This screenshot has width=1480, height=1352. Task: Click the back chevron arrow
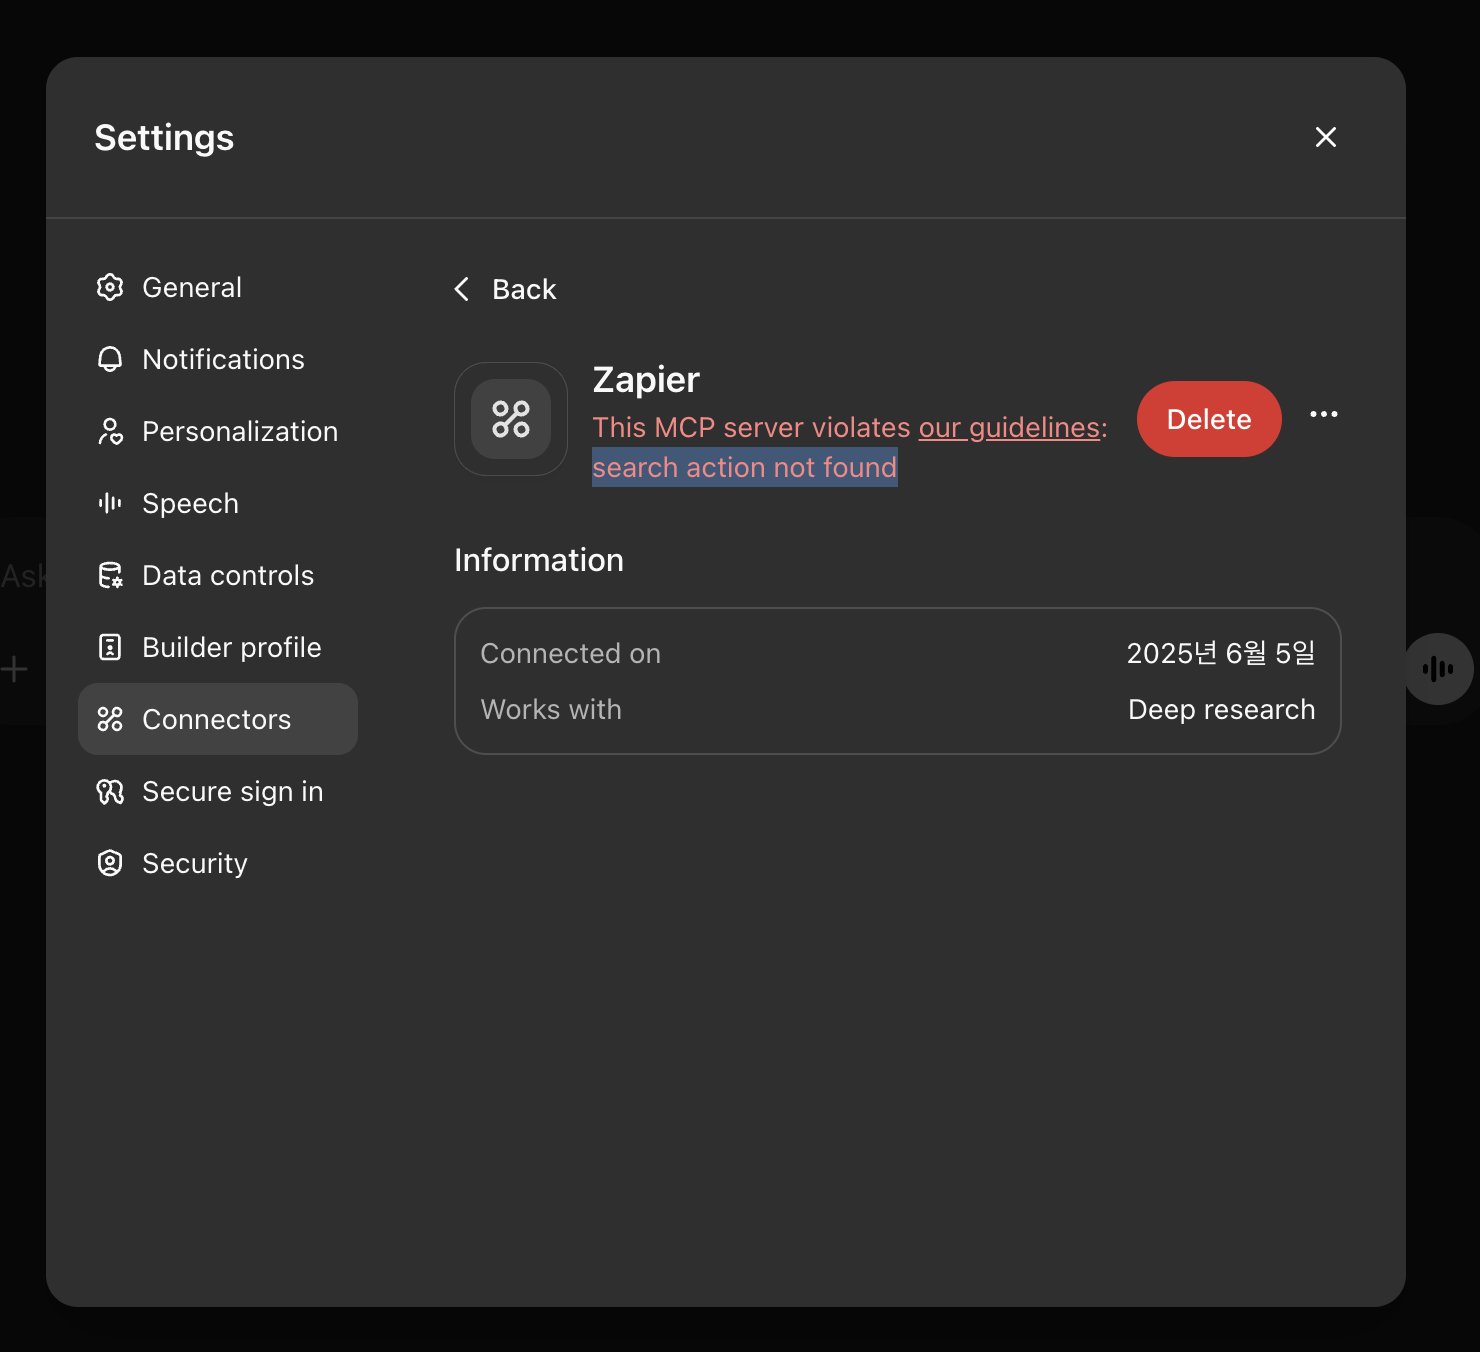(461, 290)
